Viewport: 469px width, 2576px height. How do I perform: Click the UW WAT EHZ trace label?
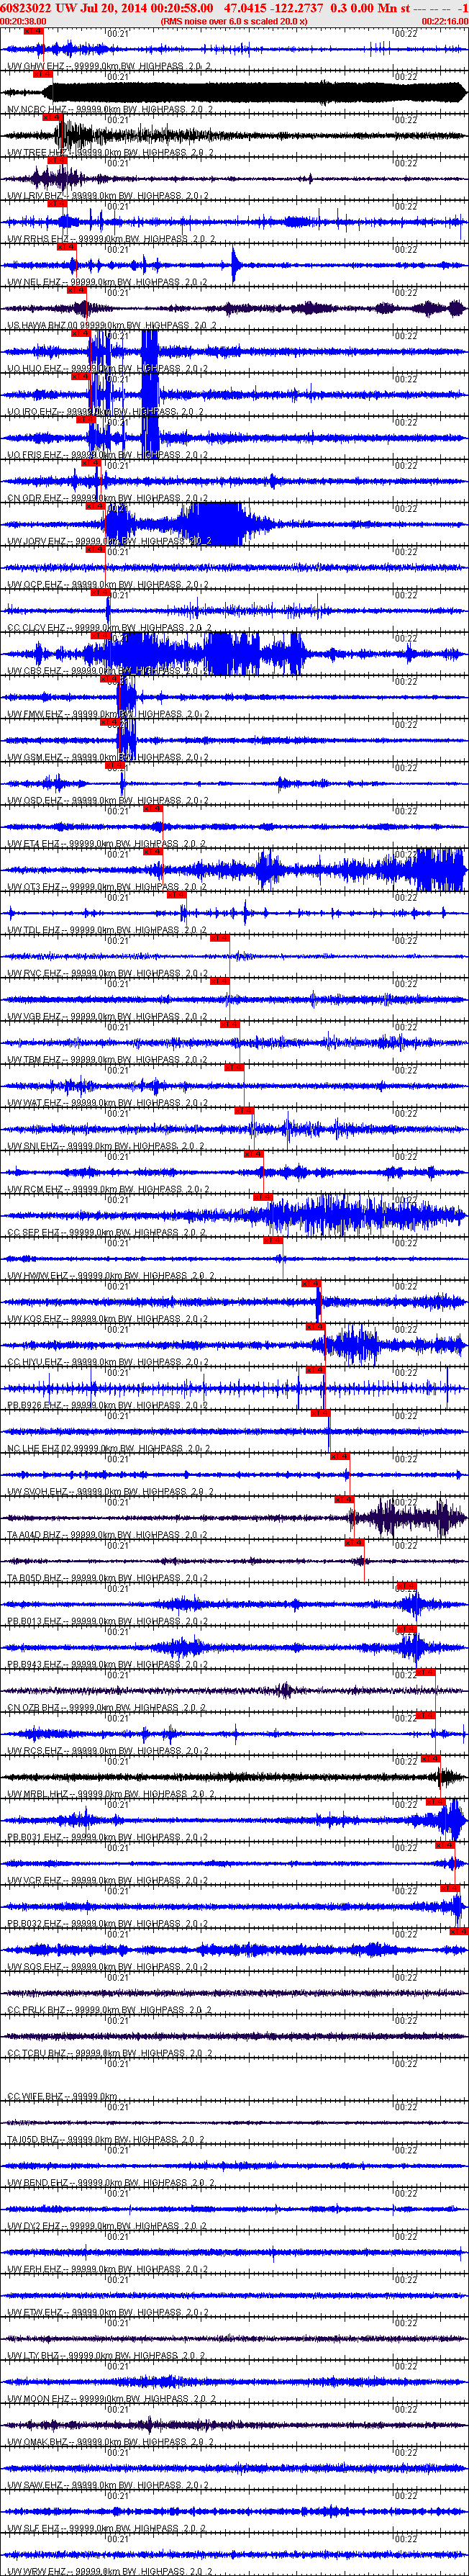(x=107, y=1102)
